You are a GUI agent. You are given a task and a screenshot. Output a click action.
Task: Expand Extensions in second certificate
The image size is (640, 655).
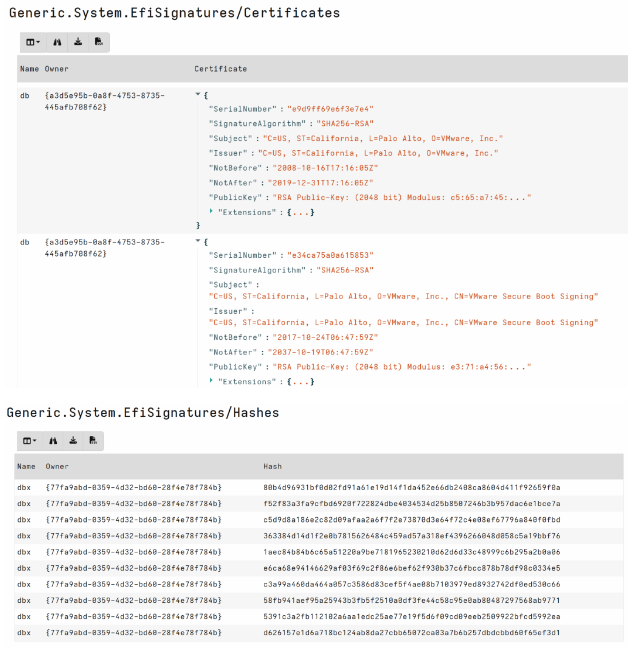pyautogui.click(x=211, y=380)
